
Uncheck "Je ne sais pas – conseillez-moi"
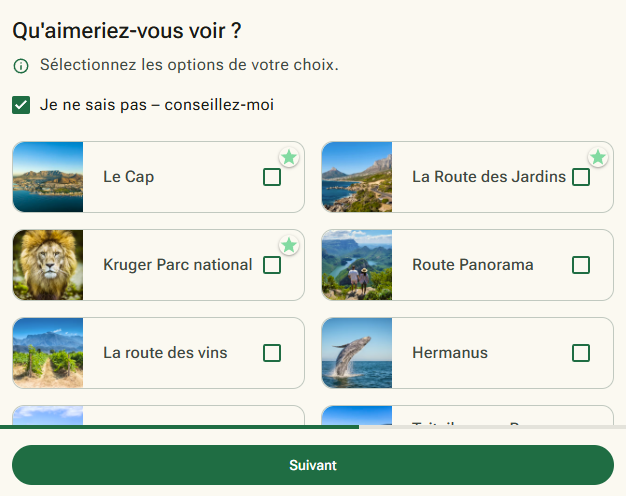coord(21,105)
